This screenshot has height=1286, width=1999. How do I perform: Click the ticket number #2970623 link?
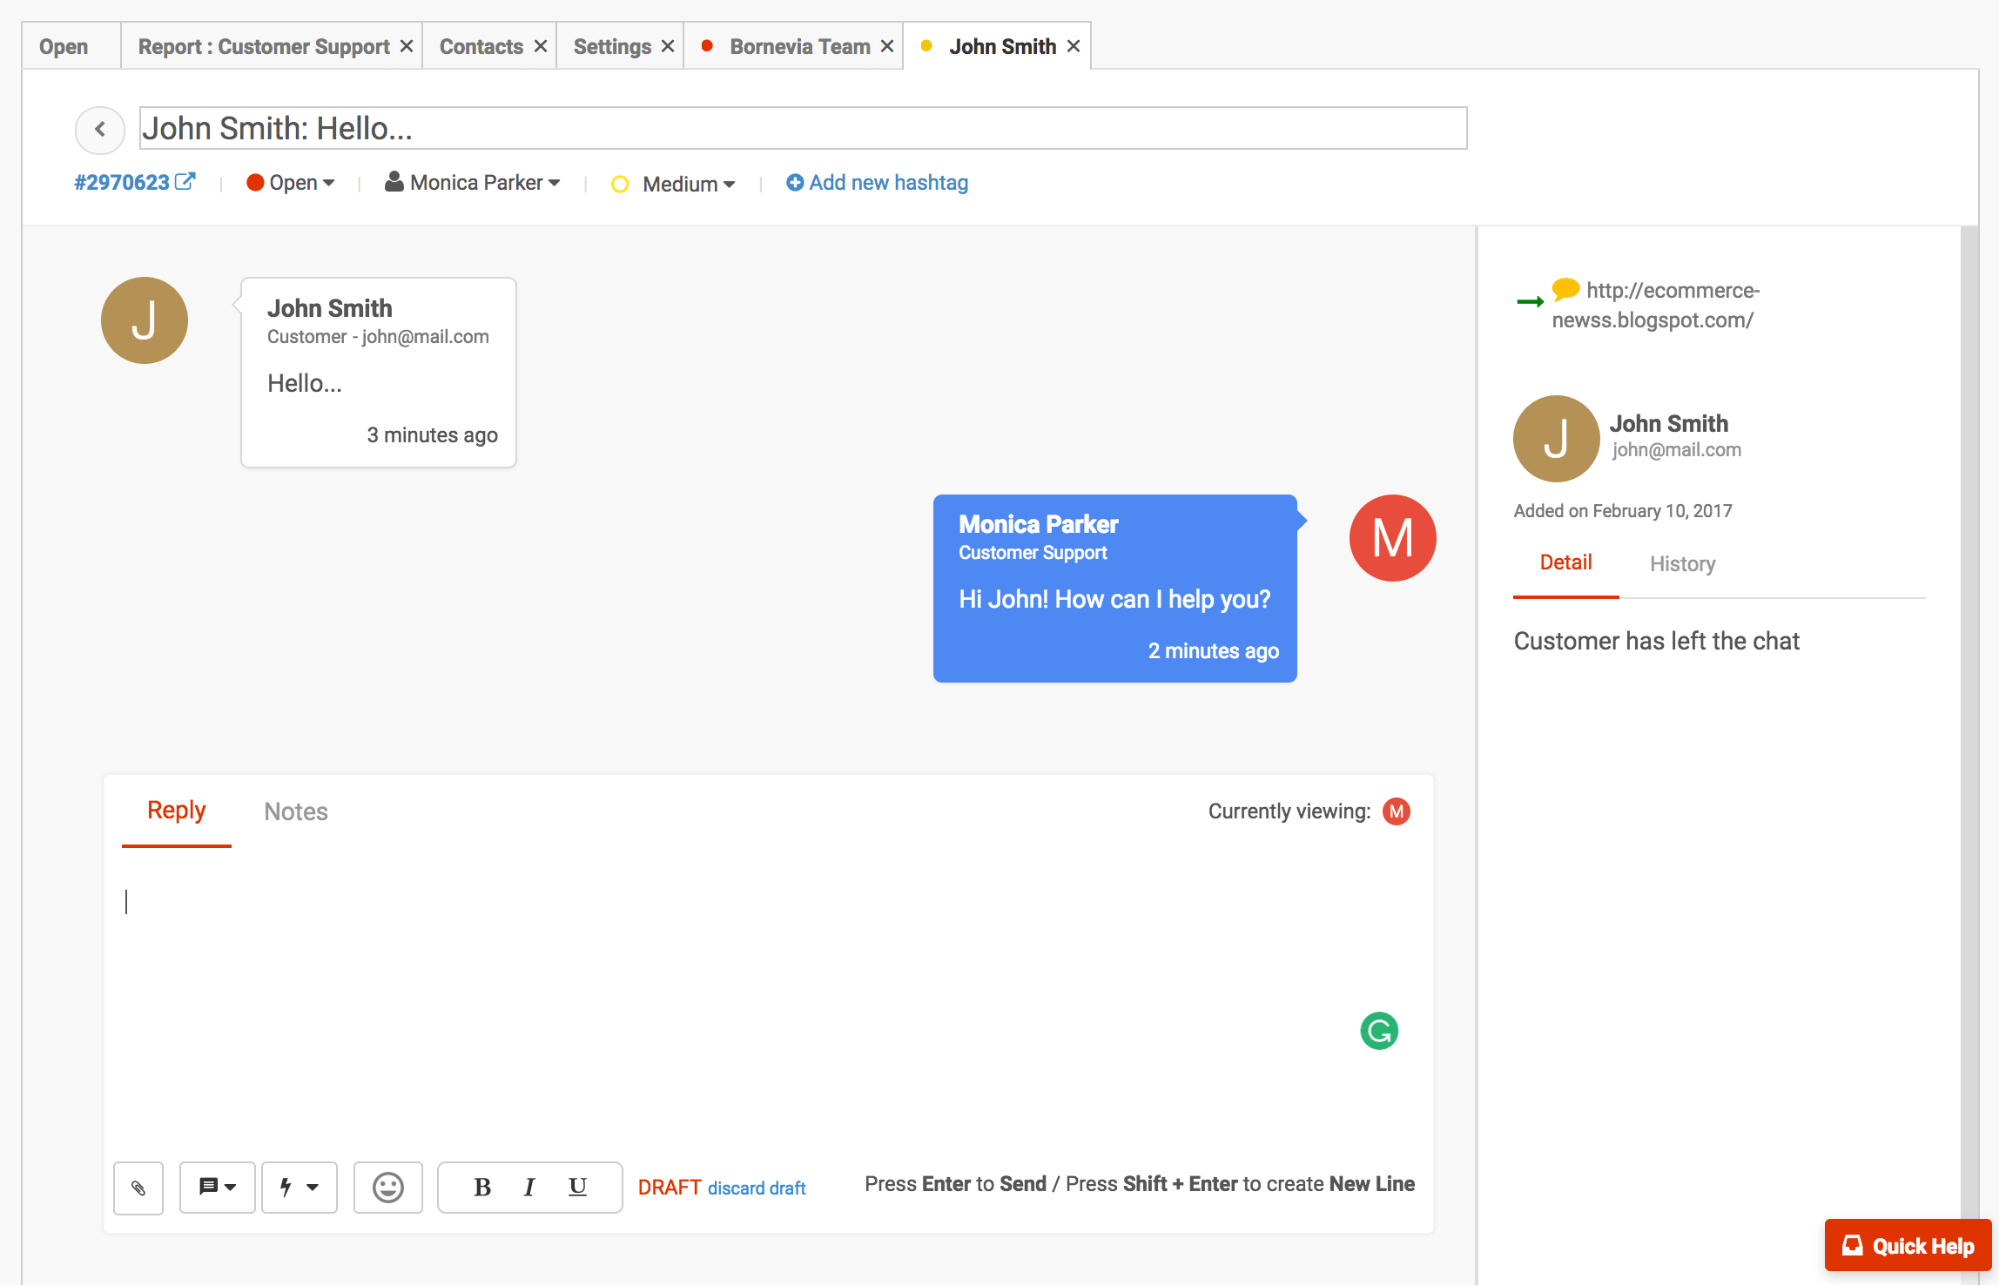[x=122, y=182]
